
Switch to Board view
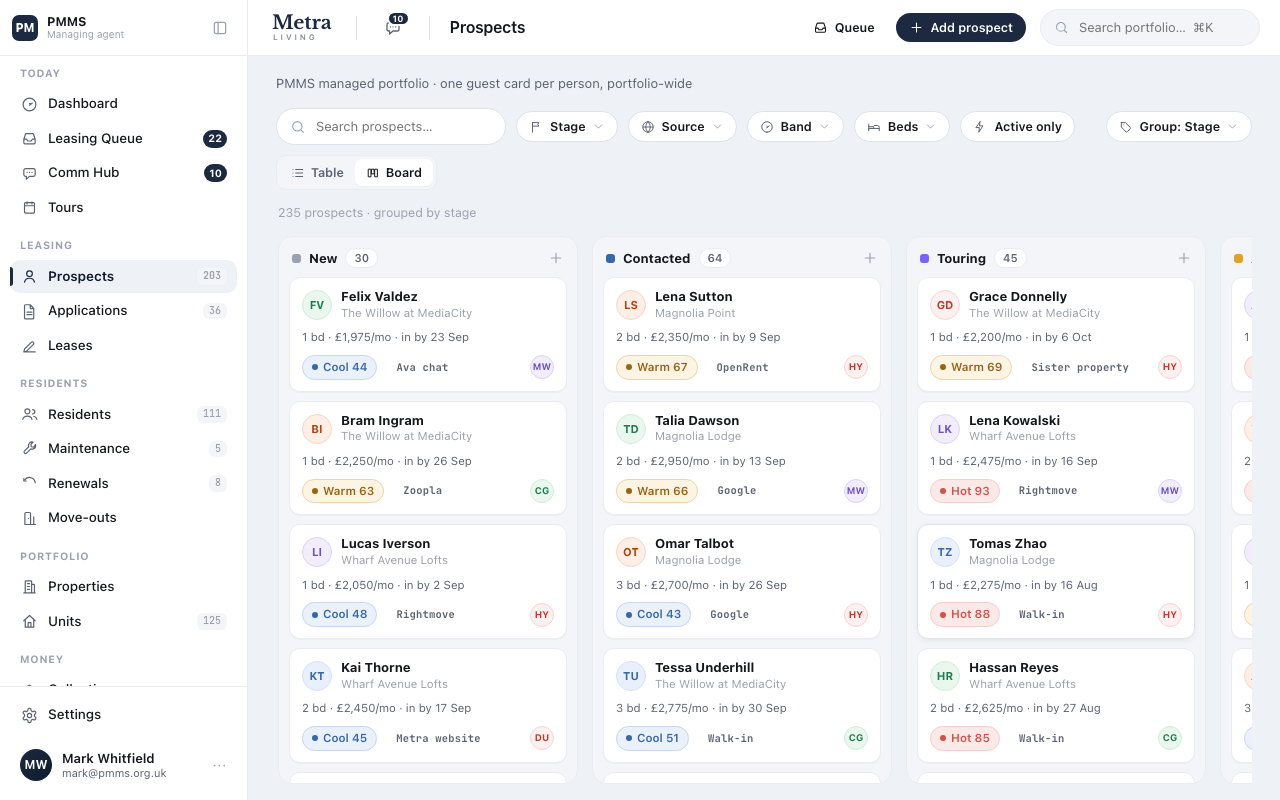[x=394, y=173]
